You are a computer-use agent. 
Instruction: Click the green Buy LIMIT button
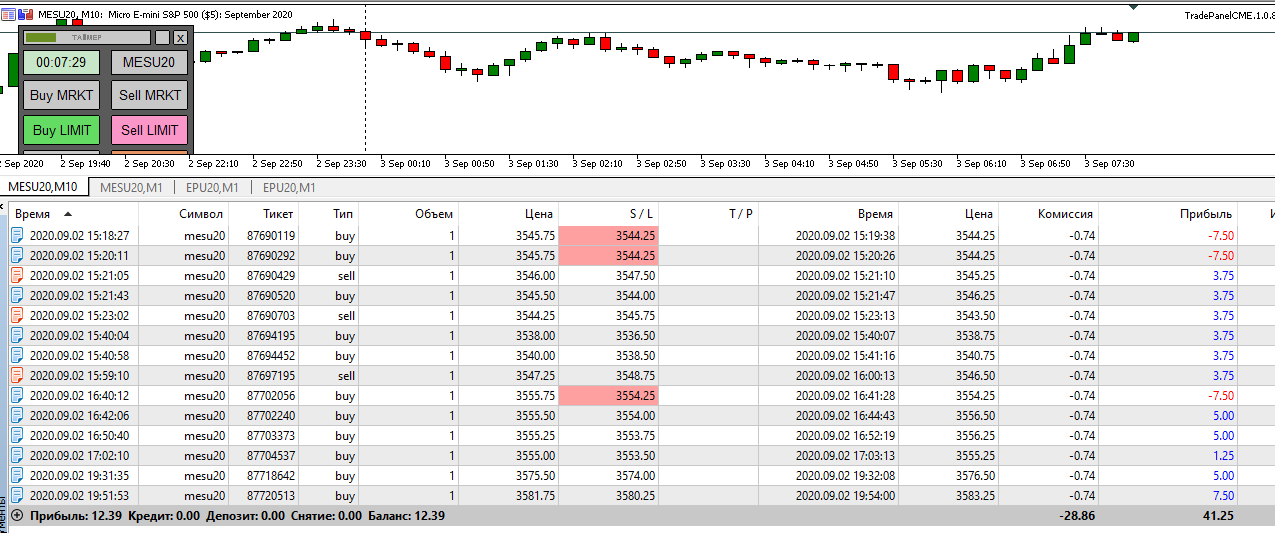tap(62, 130)
